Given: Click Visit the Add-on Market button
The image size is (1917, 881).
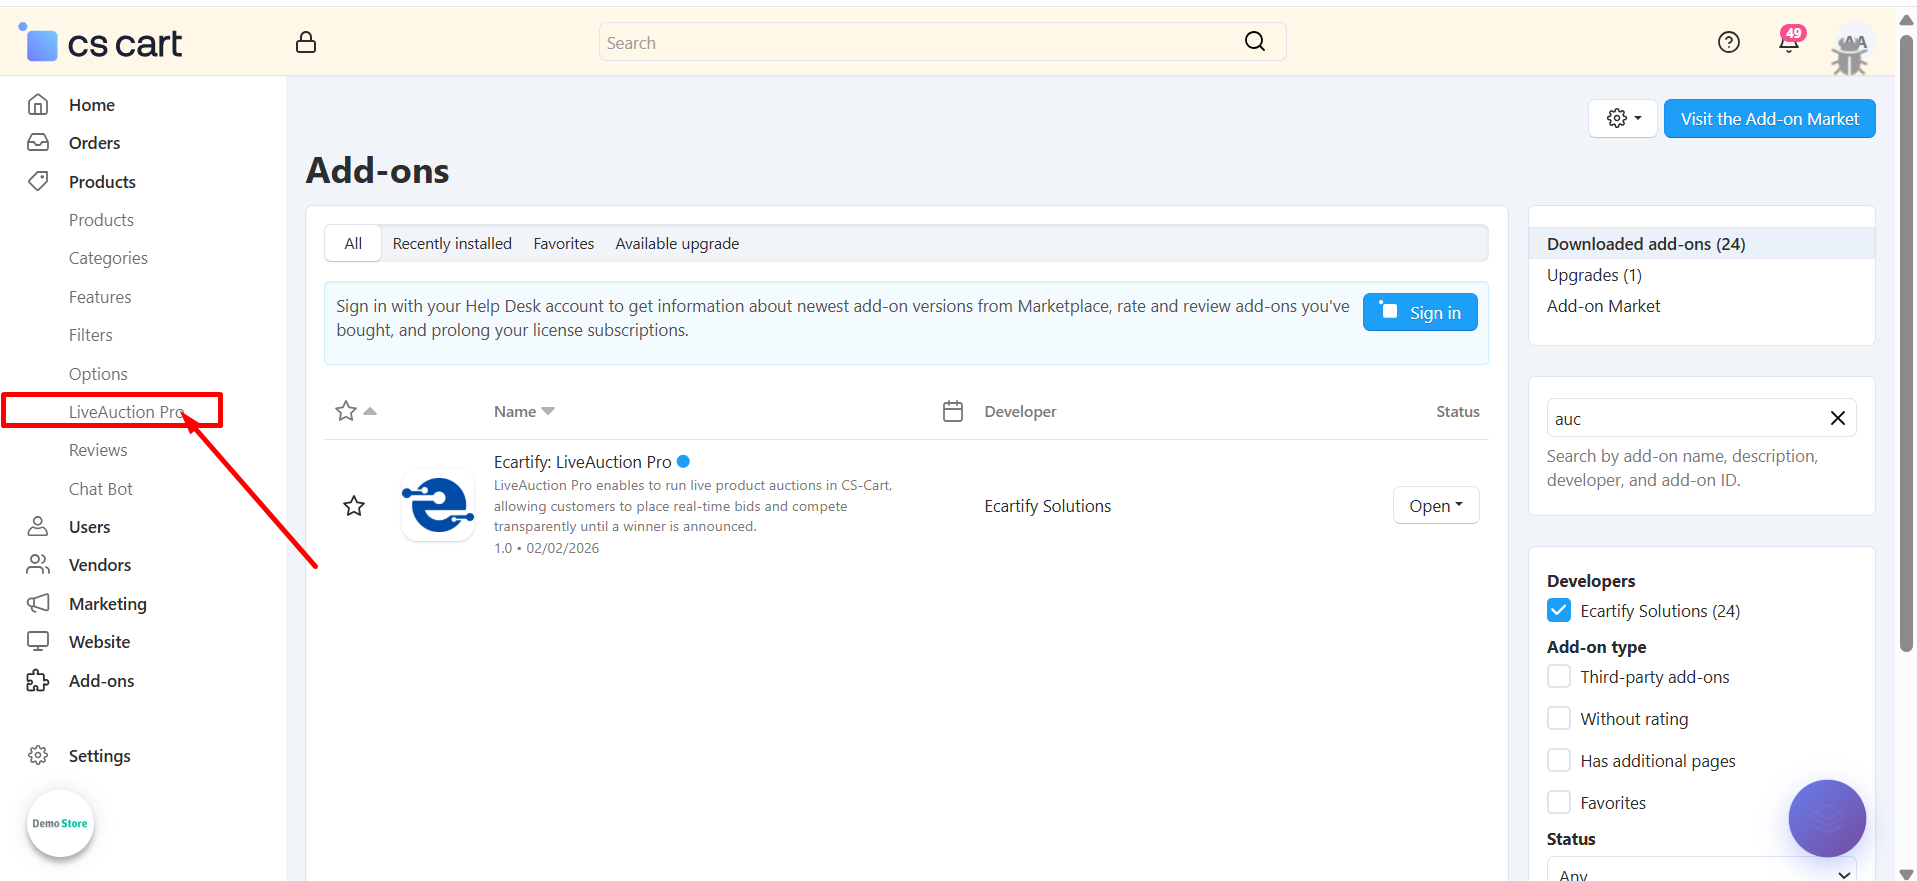Looking at the screenshot, I should point(1769,119).
